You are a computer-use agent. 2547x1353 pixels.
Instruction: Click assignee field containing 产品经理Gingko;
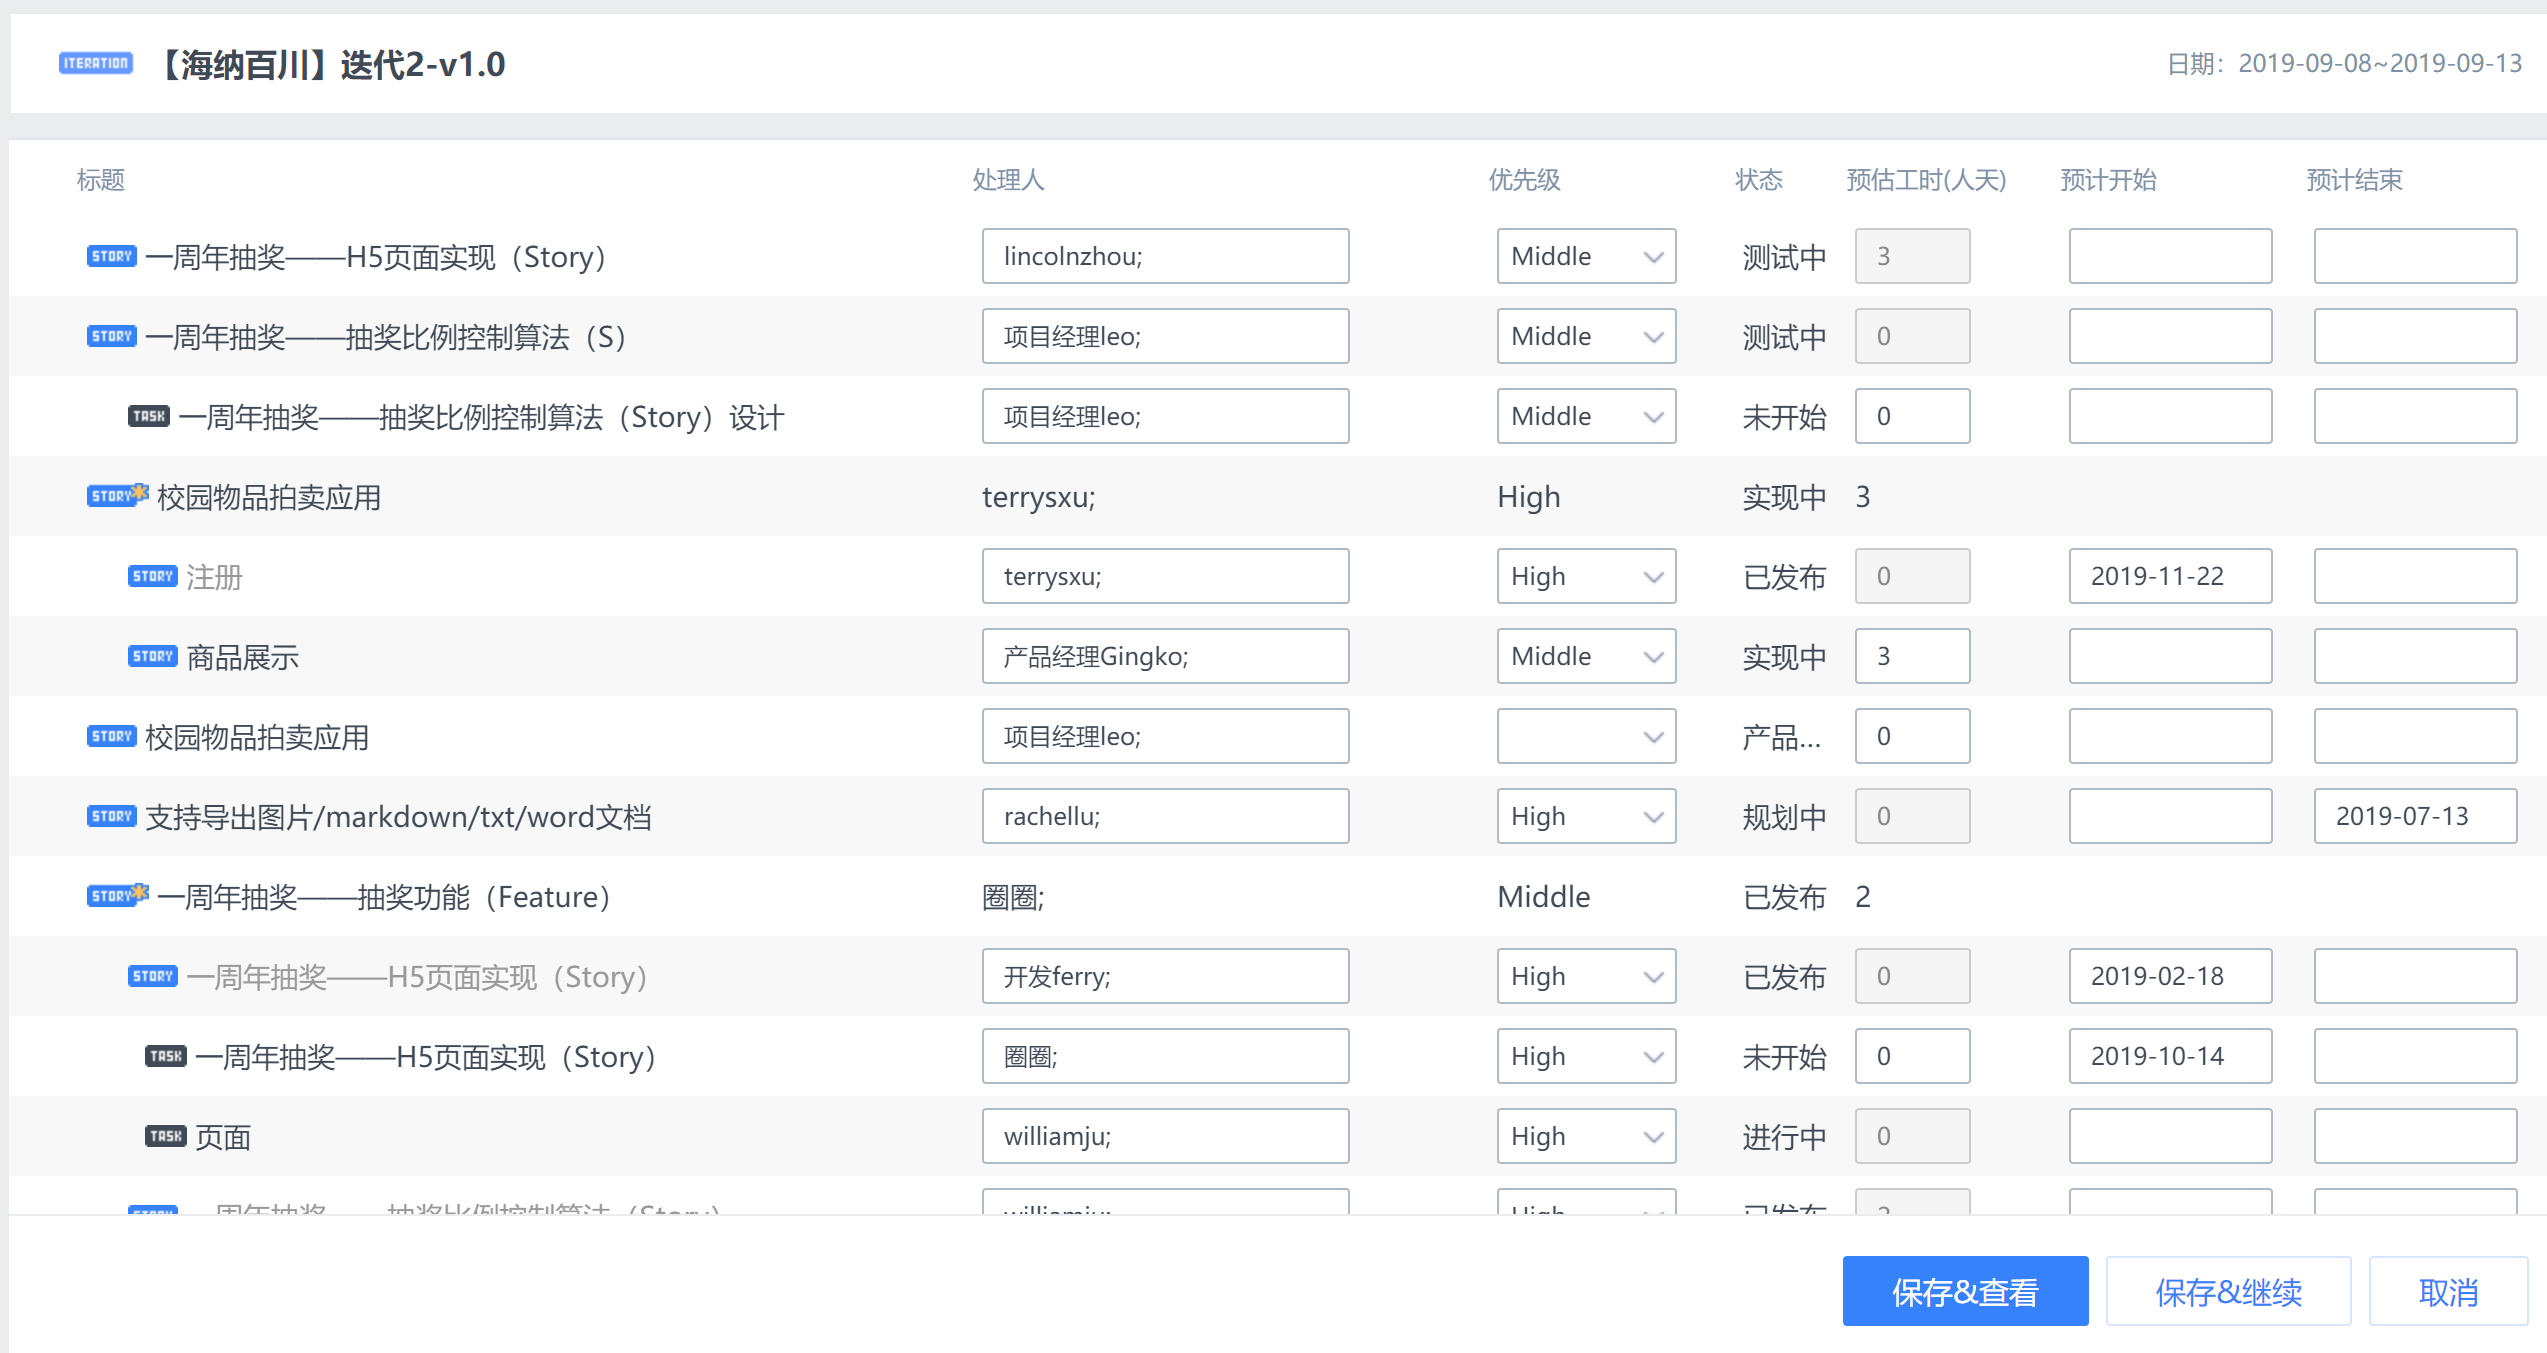point(1165,657)
